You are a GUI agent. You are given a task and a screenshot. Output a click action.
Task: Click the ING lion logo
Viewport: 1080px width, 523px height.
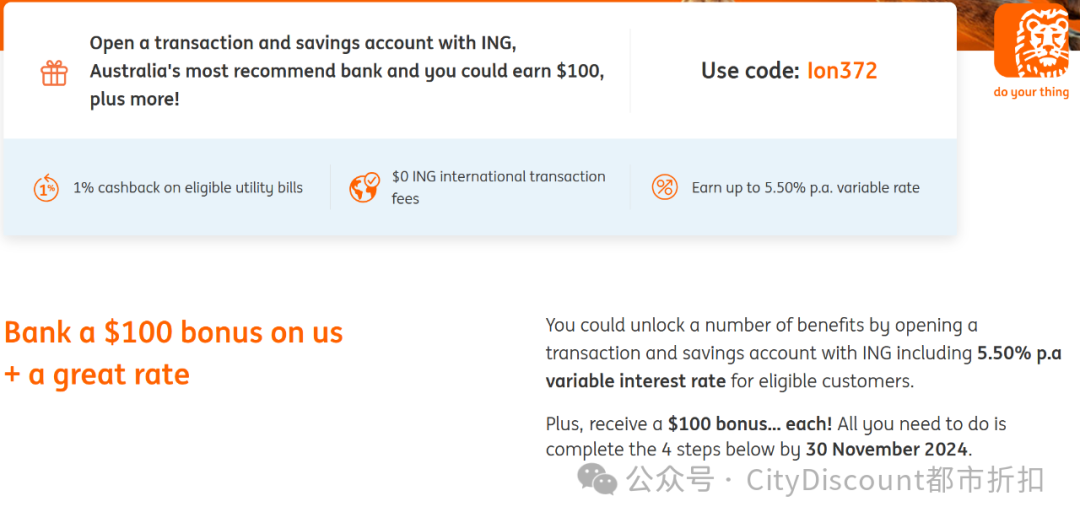(x=1031, y=40)
